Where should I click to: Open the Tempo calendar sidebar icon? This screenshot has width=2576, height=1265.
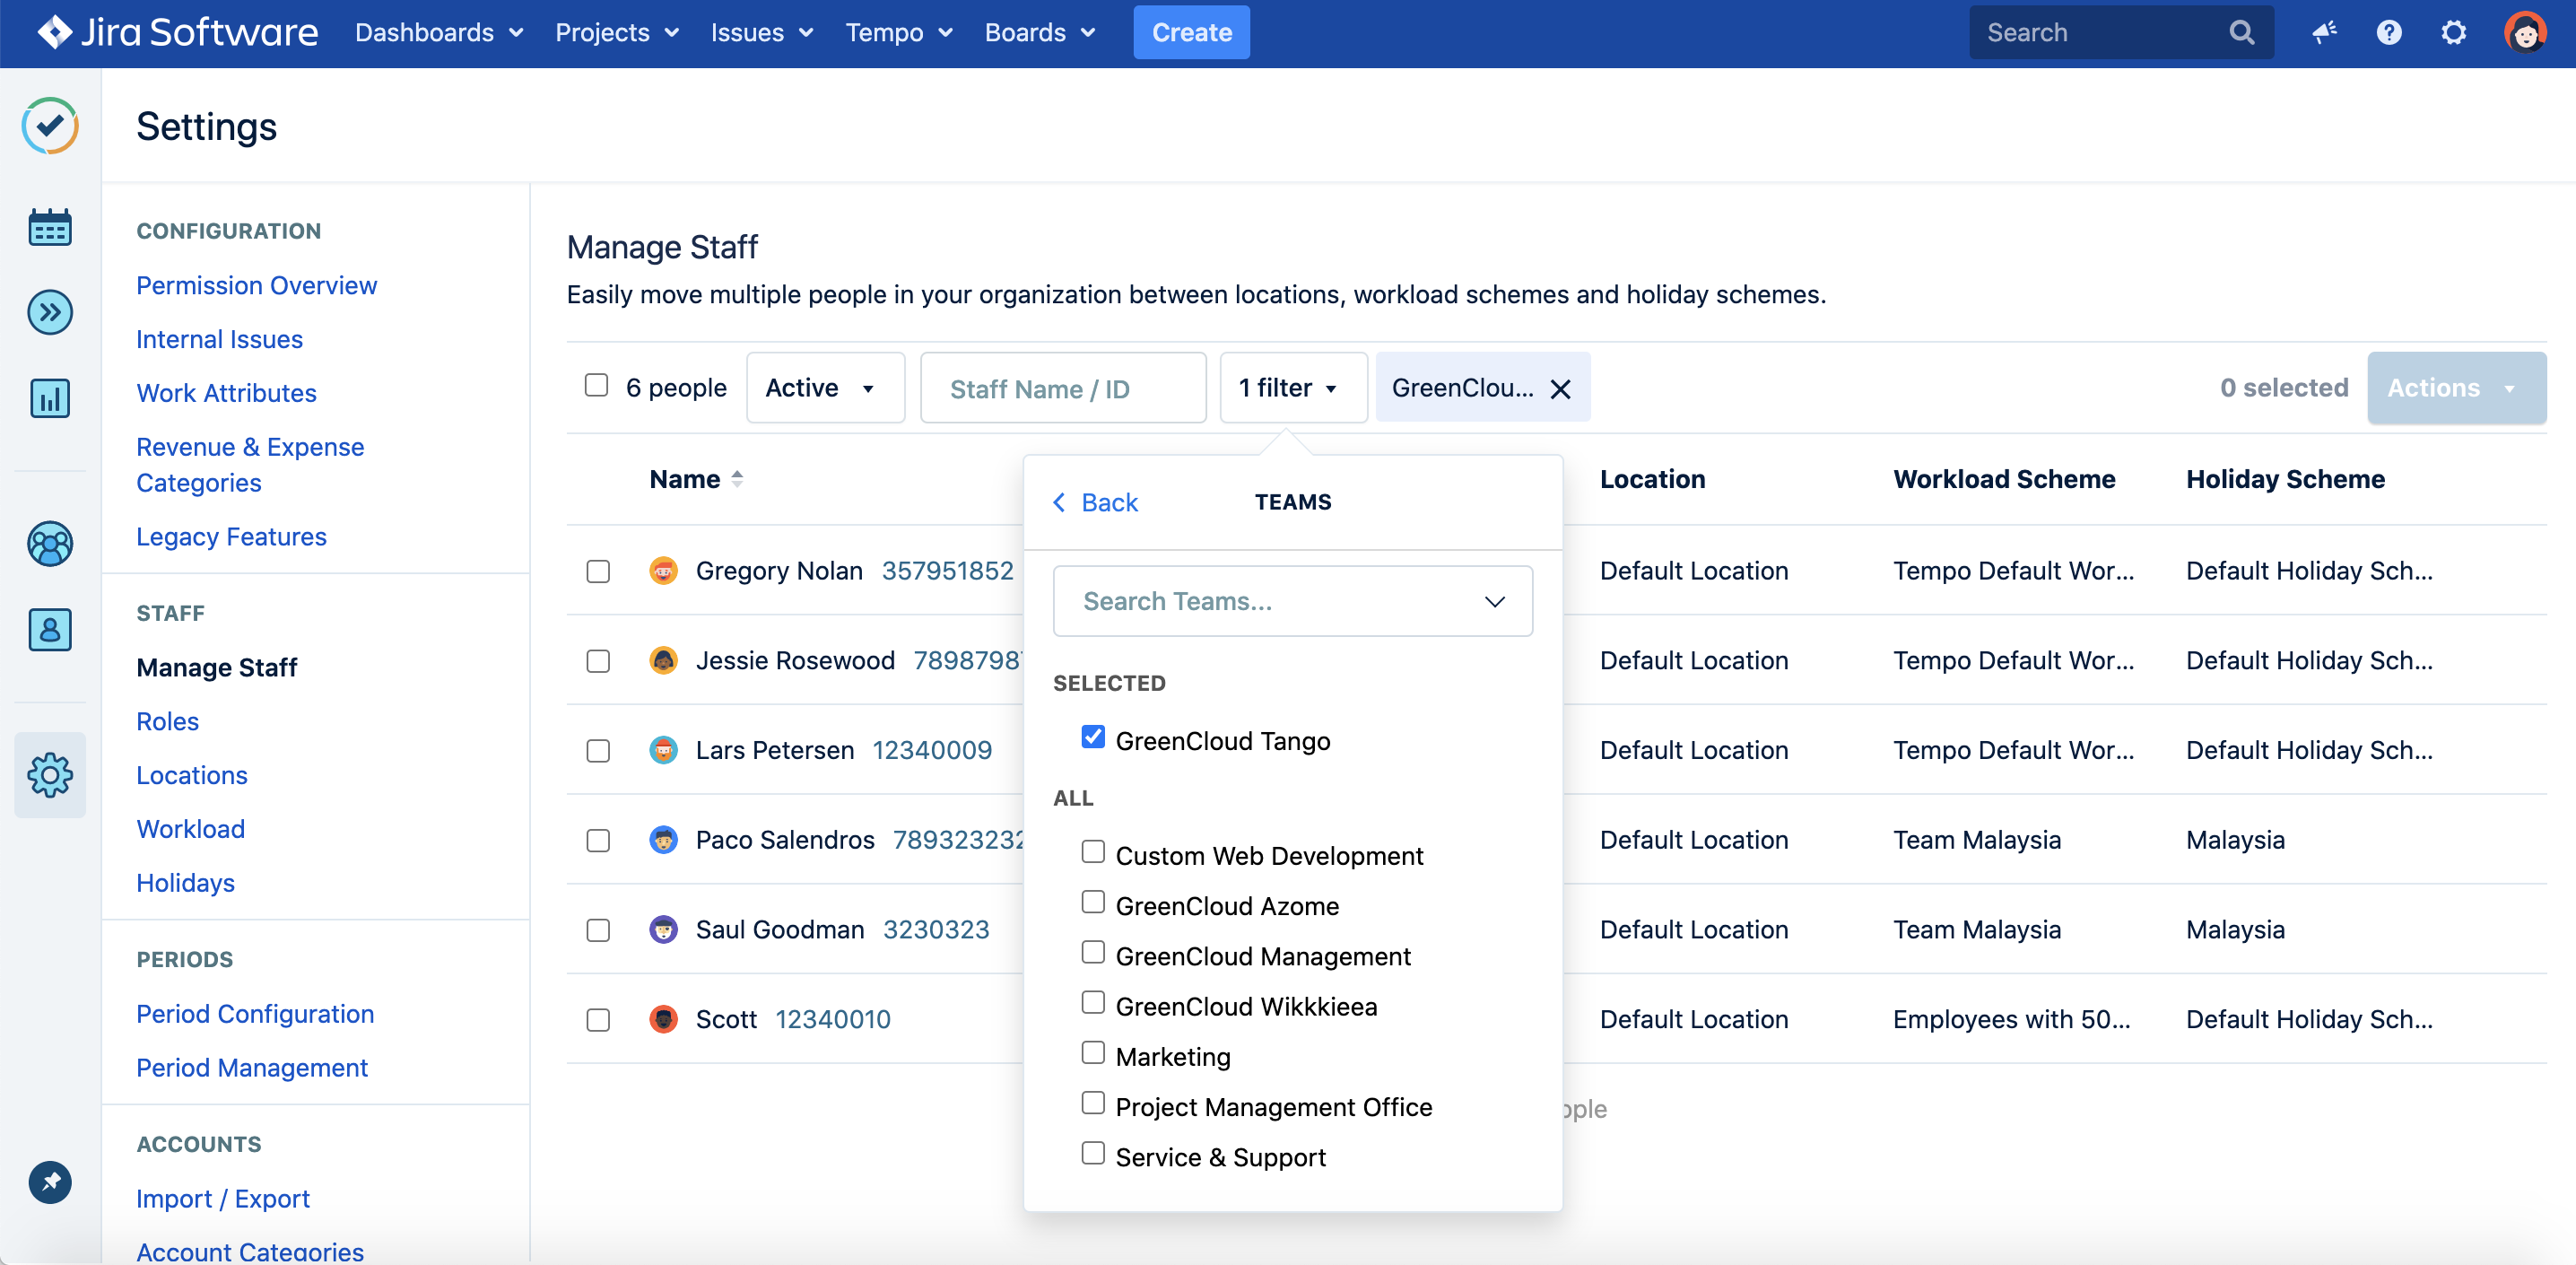(50, 228)
